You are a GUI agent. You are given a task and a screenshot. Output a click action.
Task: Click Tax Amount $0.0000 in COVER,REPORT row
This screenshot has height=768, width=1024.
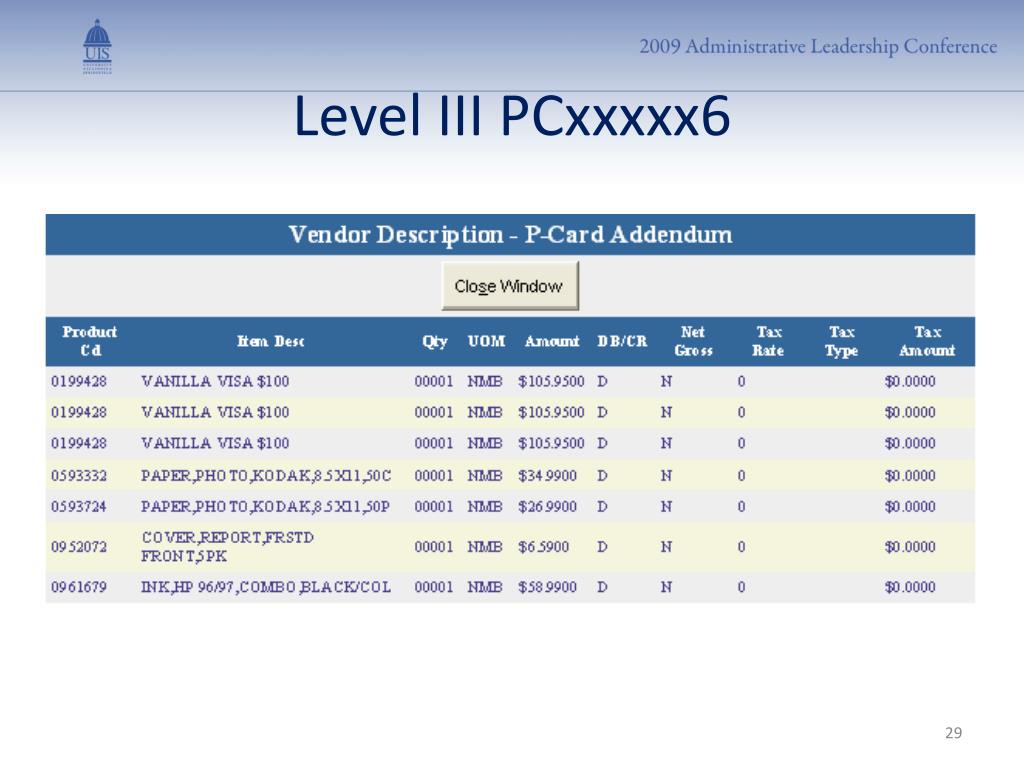[910, 547]
